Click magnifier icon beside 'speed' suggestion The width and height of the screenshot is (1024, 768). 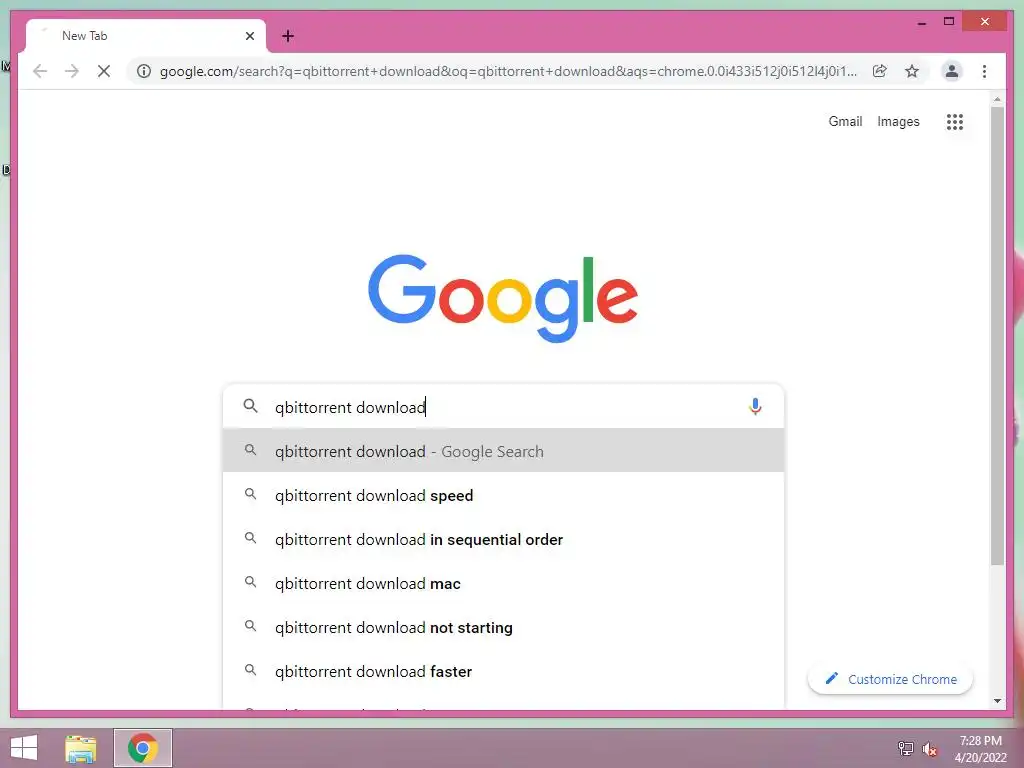point(250,494)
